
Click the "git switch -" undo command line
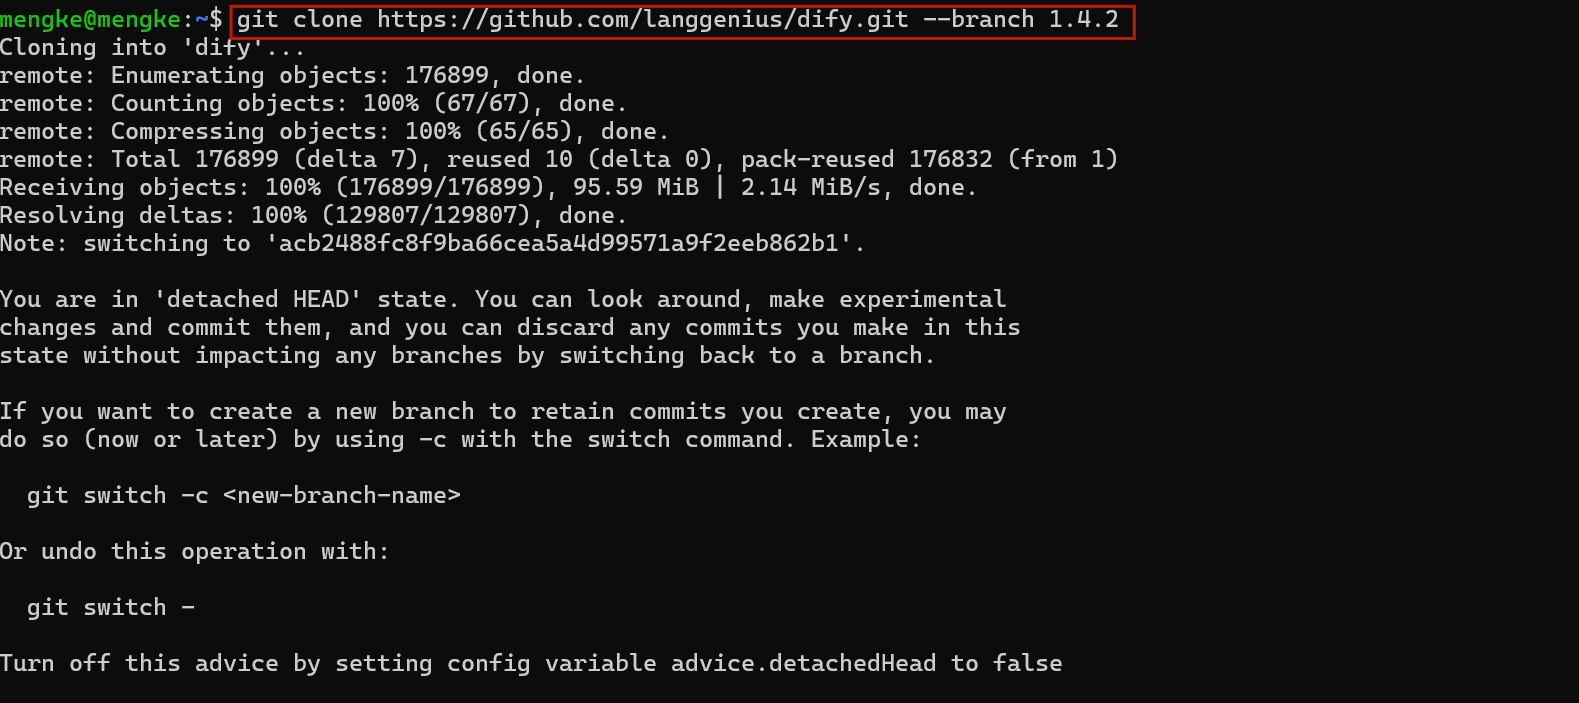click(x=110, y=608)
